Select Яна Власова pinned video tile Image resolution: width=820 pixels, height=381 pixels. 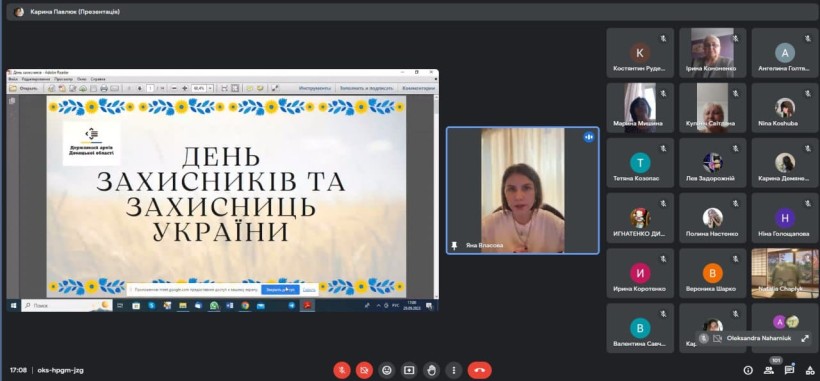tap(522, 191)
